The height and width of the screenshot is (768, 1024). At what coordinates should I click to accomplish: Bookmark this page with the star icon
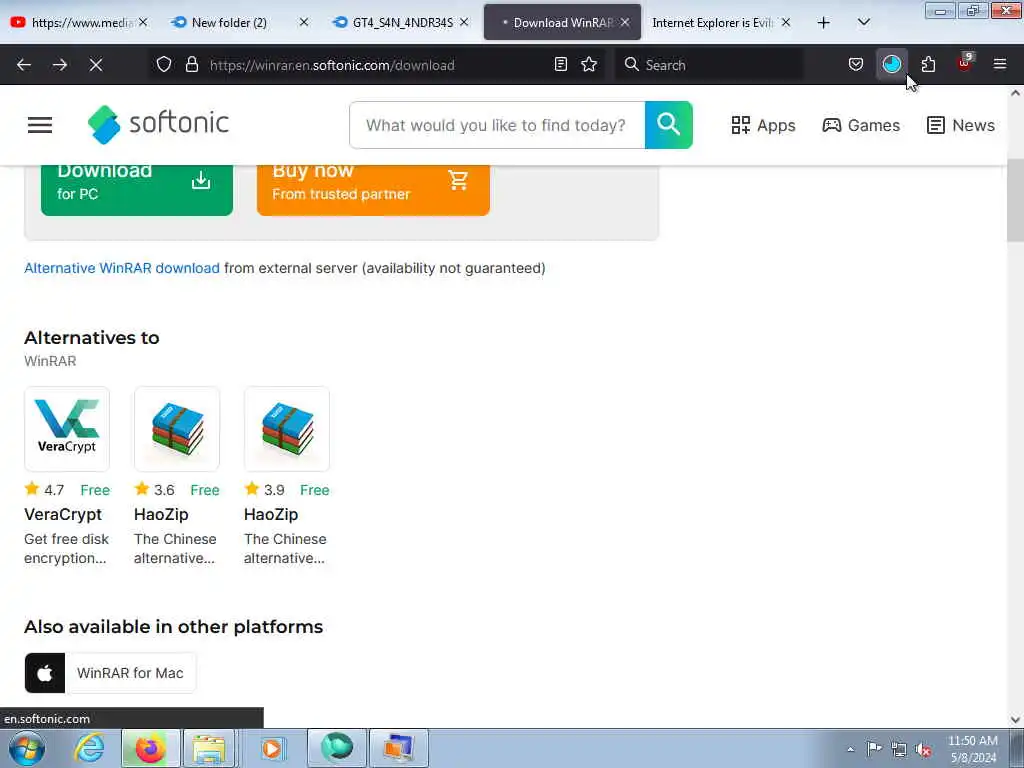(x=589, y=65)
